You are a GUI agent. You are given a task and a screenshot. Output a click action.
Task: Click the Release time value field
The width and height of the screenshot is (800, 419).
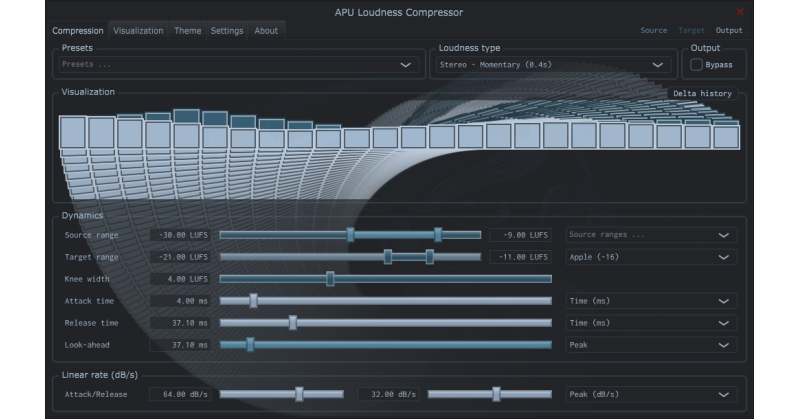(181, 323)
